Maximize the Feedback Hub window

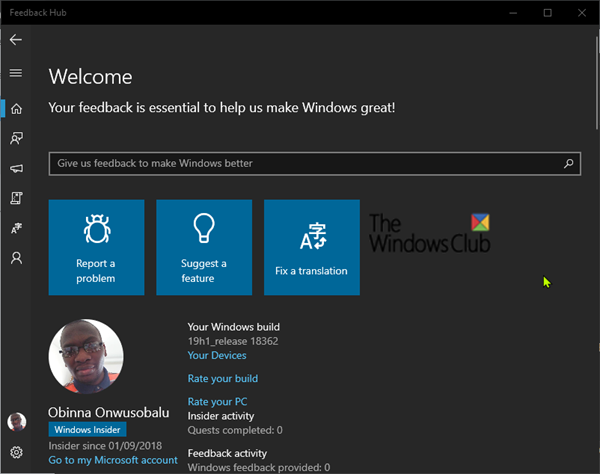pos(548,13)
